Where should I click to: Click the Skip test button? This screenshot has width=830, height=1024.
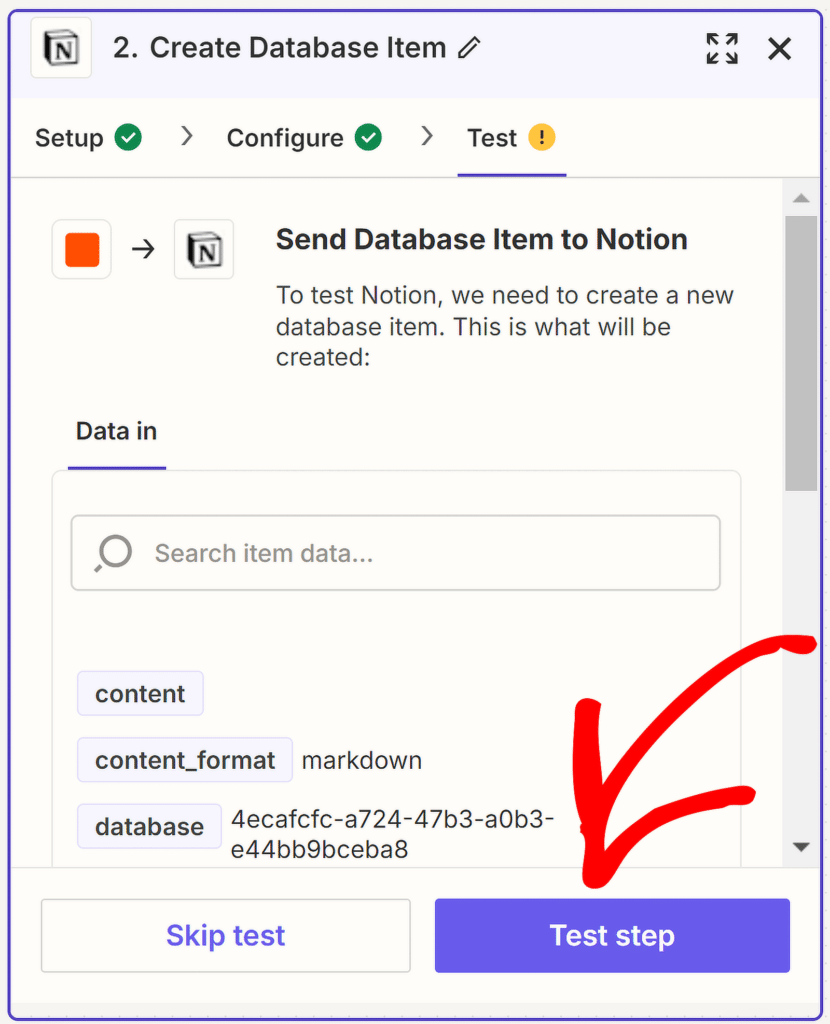(x=225, y=936)
